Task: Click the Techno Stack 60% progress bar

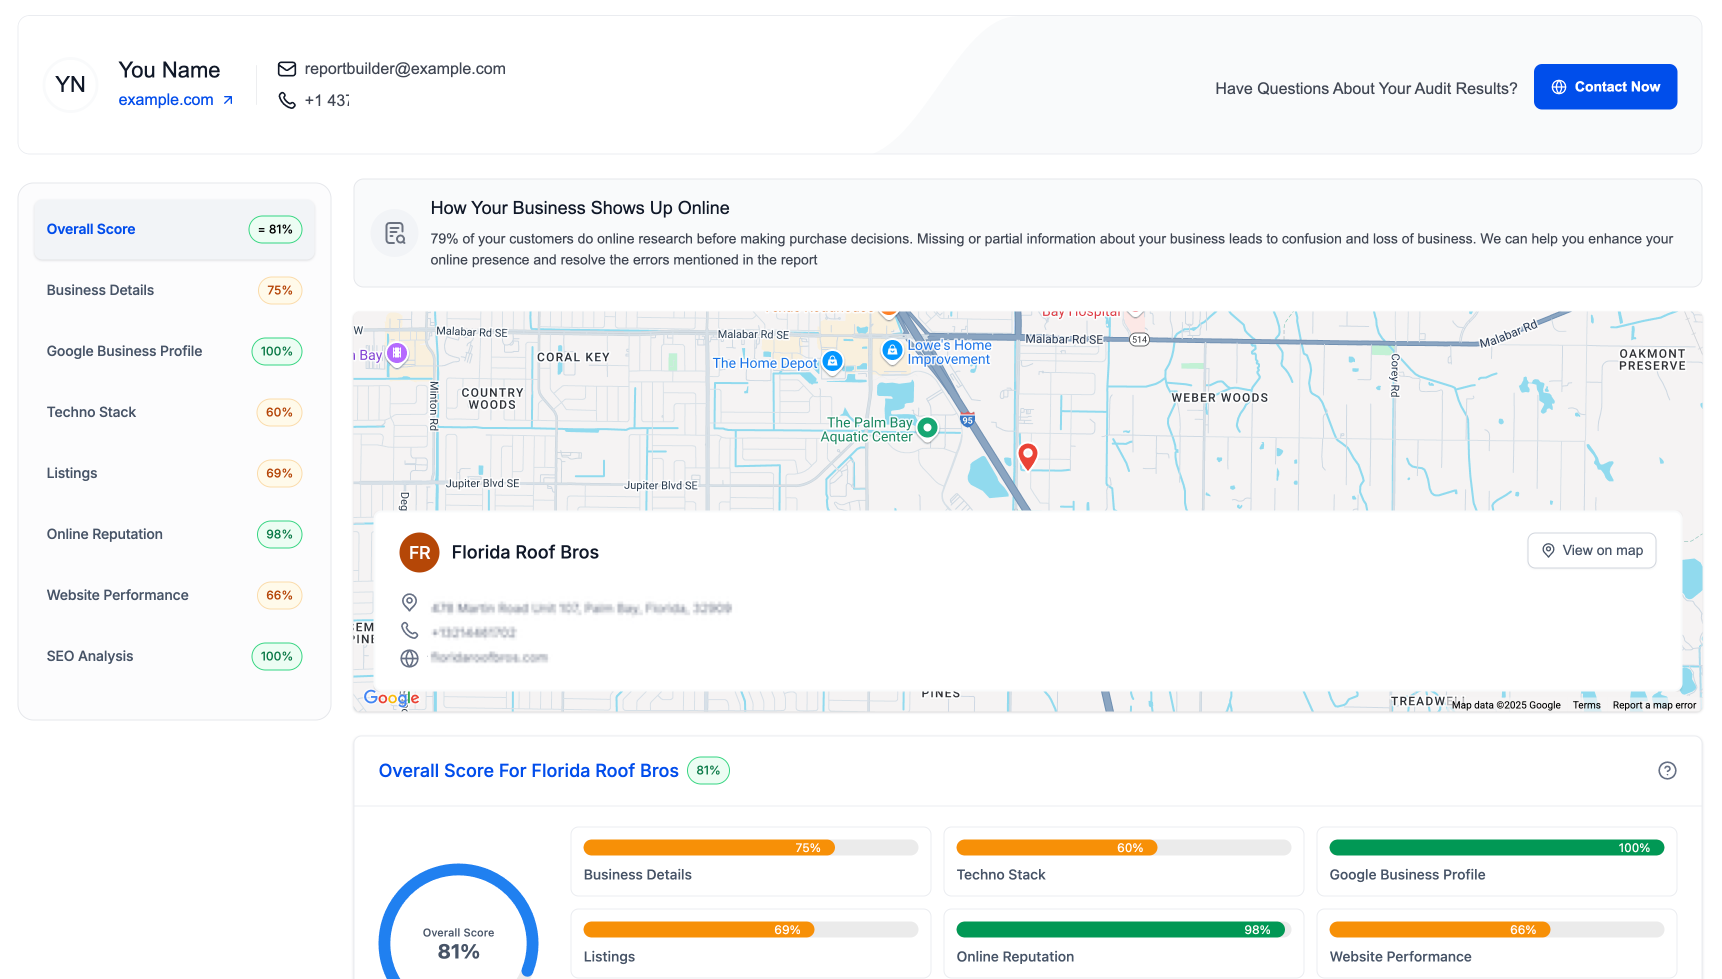Action: tap(1123, 848)
